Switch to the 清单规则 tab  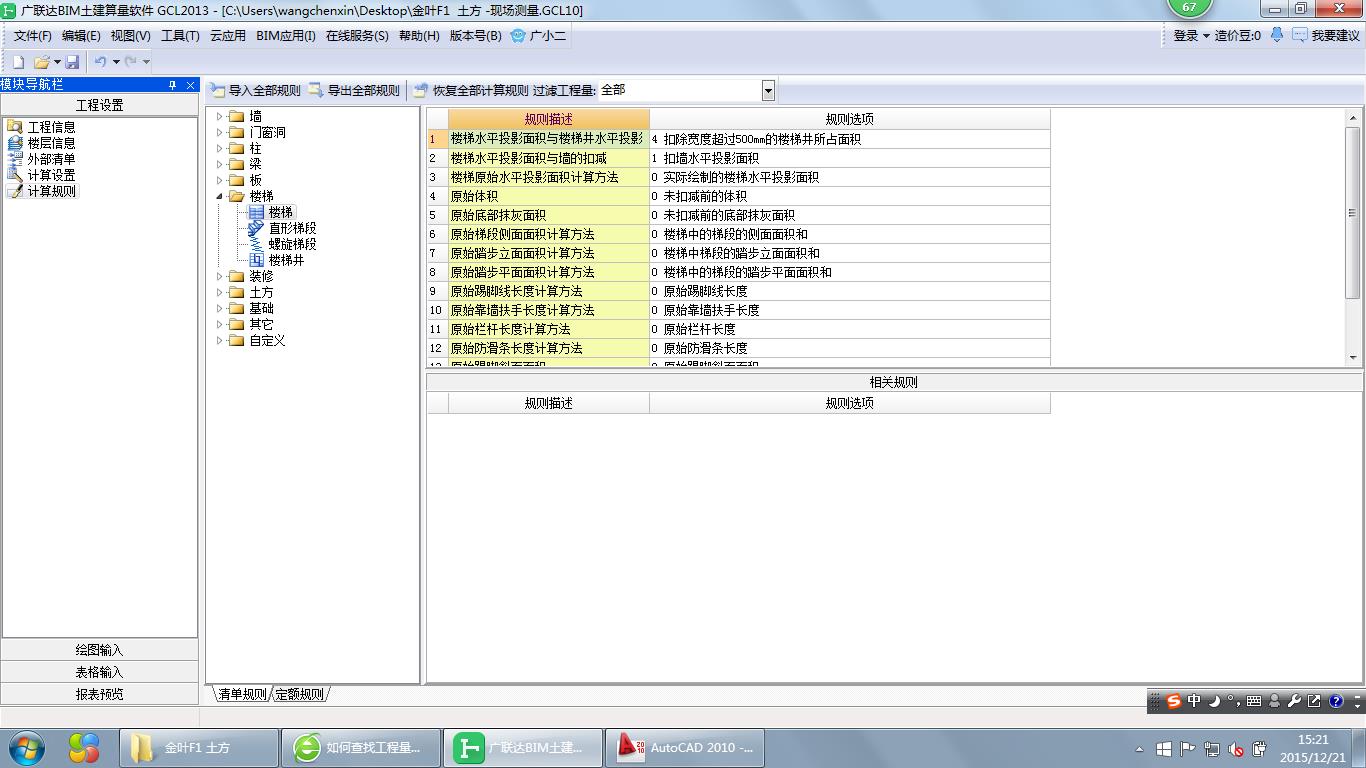242,694
